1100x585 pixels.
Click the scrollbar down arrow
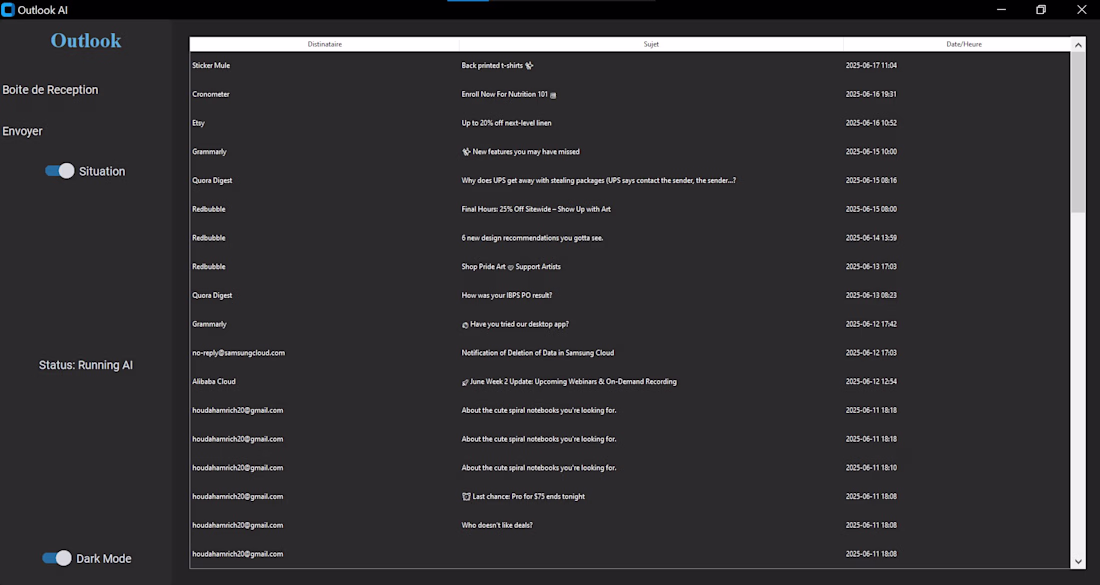tap(1078, 561)
